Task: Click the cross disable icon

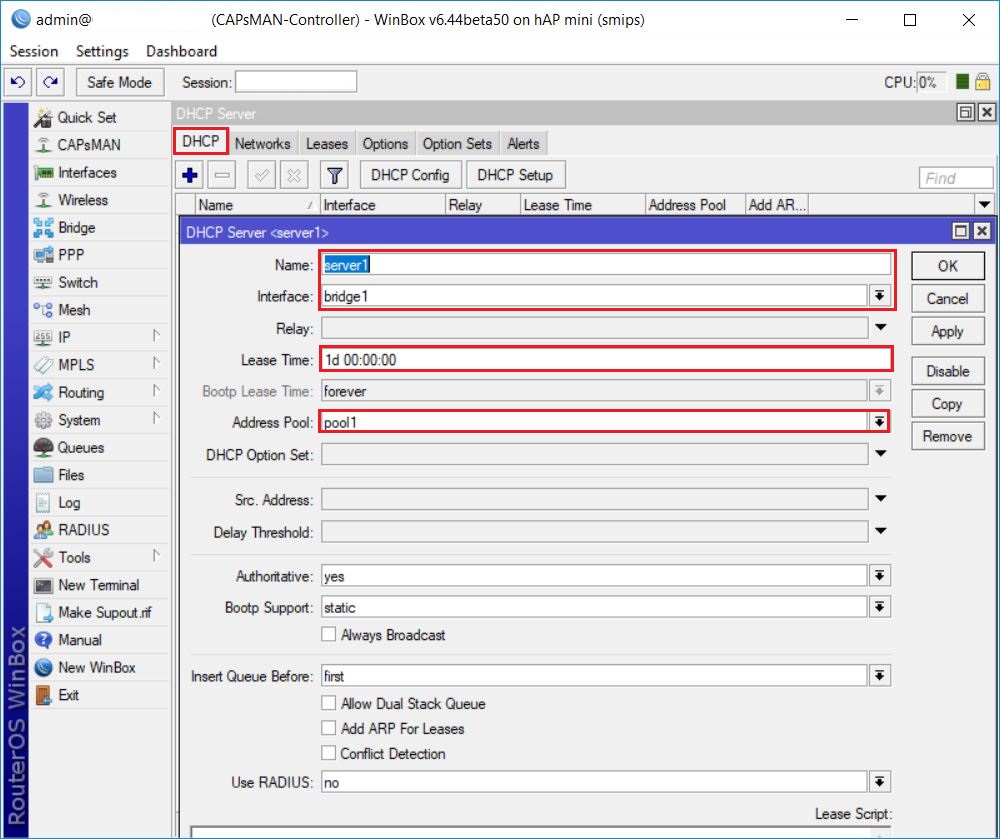Action: 294,175
